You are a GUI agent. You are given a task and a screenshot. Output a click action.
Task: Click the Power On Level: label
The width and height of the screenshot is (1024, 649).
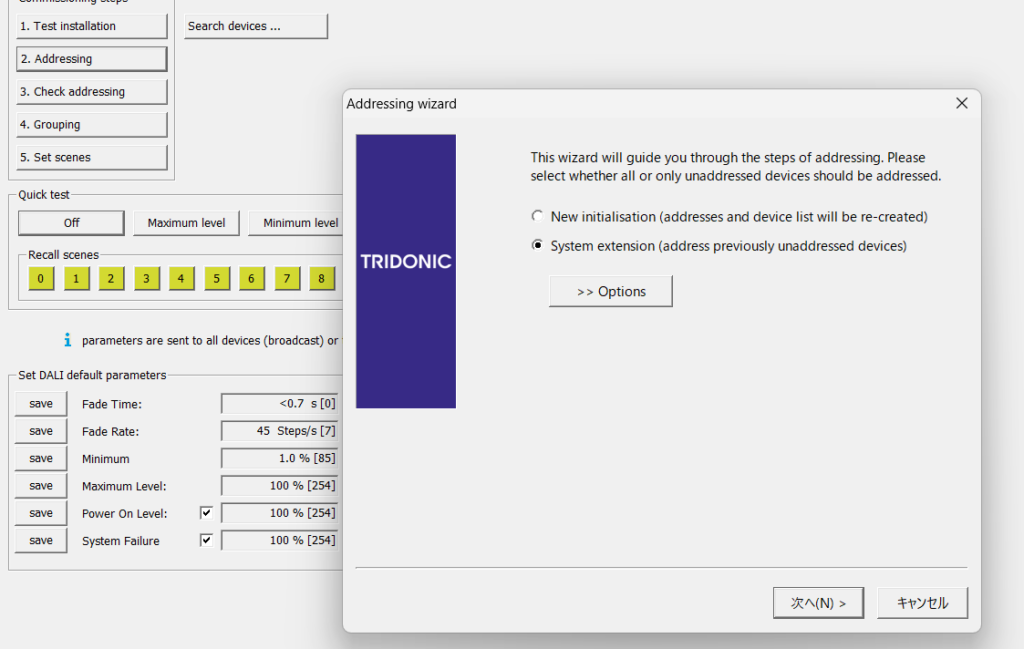[125, 514]
